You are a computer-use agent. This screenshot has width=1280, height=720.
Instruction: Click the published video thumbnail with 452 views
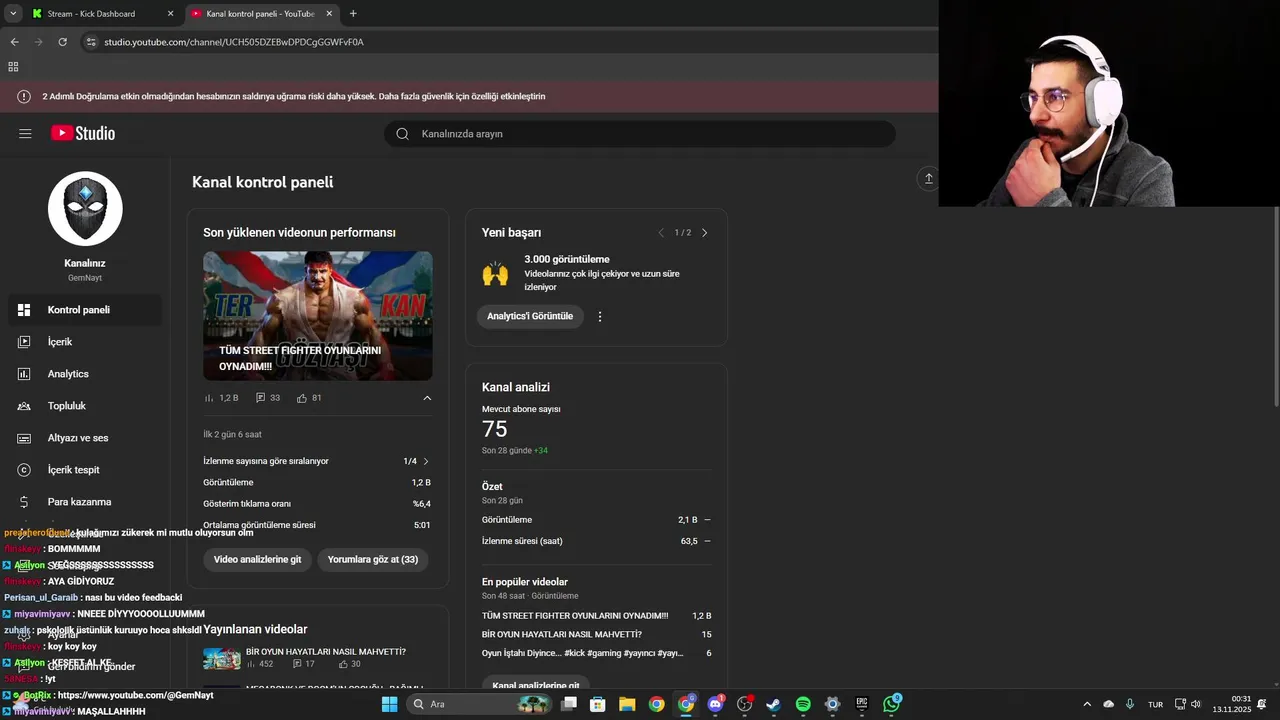[x=222, y=658]
